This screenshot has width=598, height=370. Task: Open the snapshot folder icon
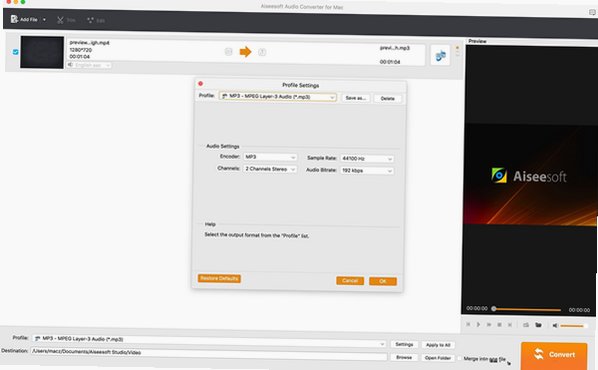coord(538,325)
